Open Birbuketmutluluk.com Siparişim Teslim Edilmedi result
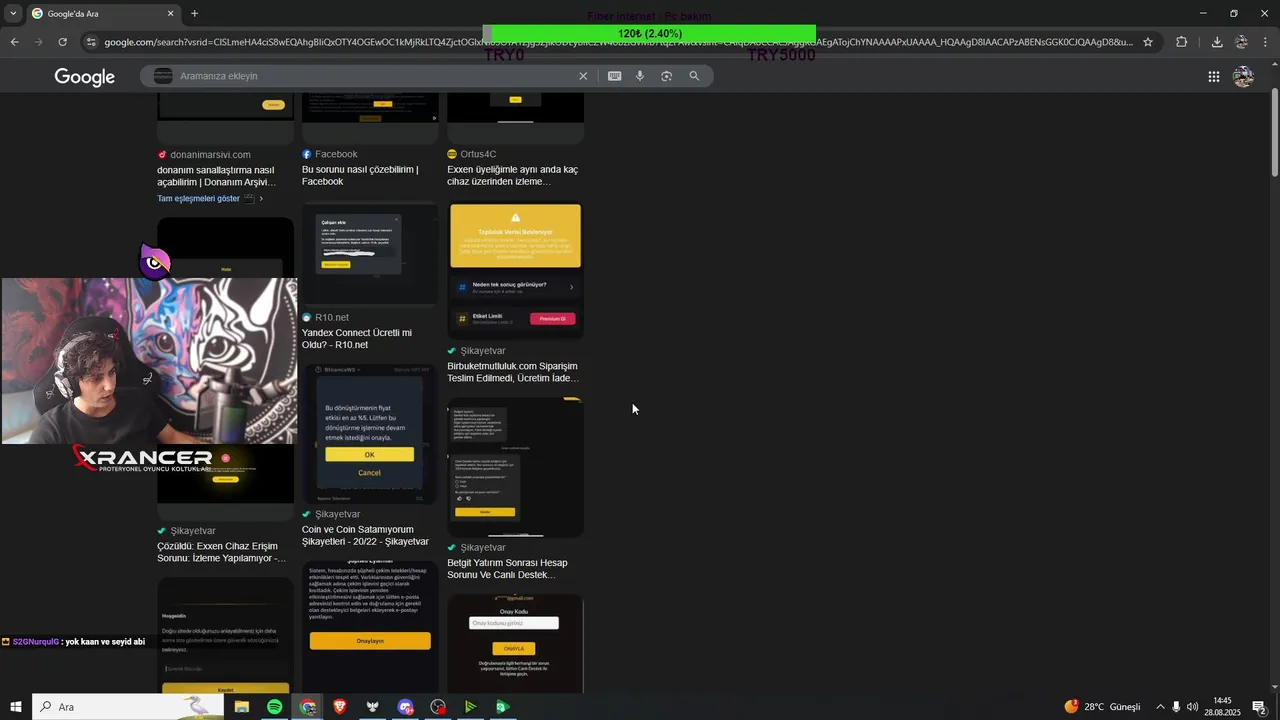 (x=513, y=372)
